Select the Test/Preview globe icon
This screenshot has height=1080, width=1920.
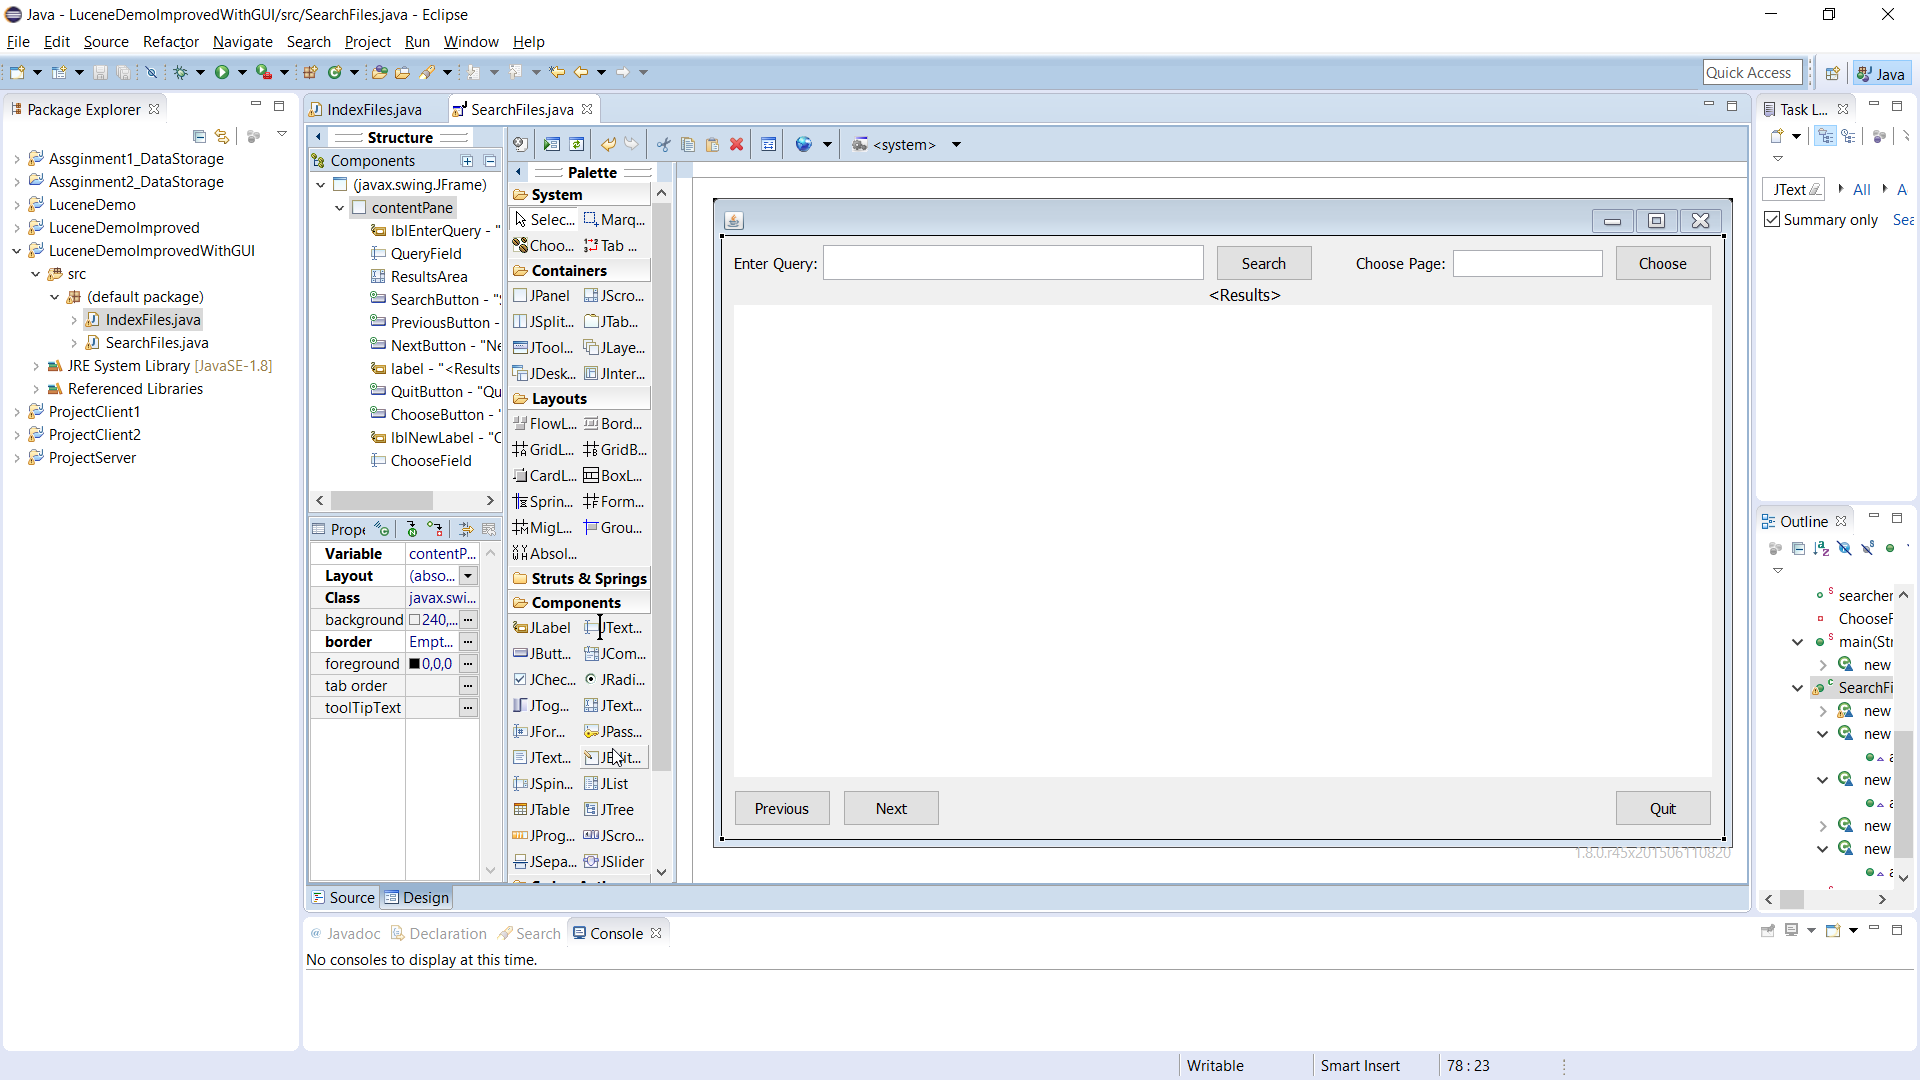(x=806, y=144)
